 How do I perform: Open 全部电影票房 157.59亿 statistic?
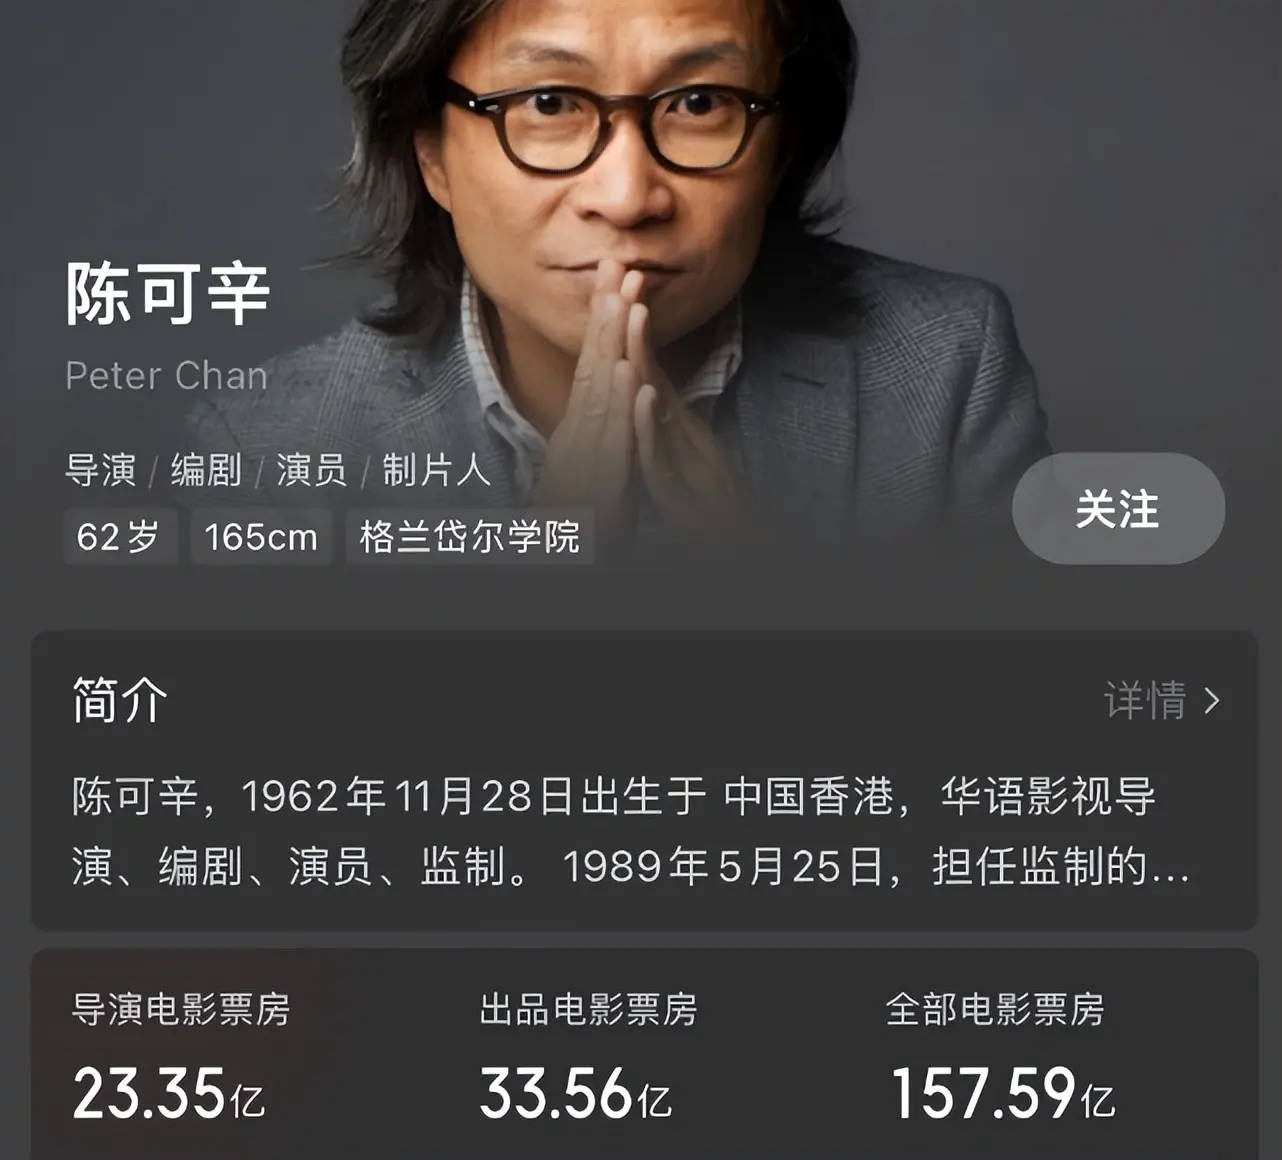[x=1000, y=1056]
